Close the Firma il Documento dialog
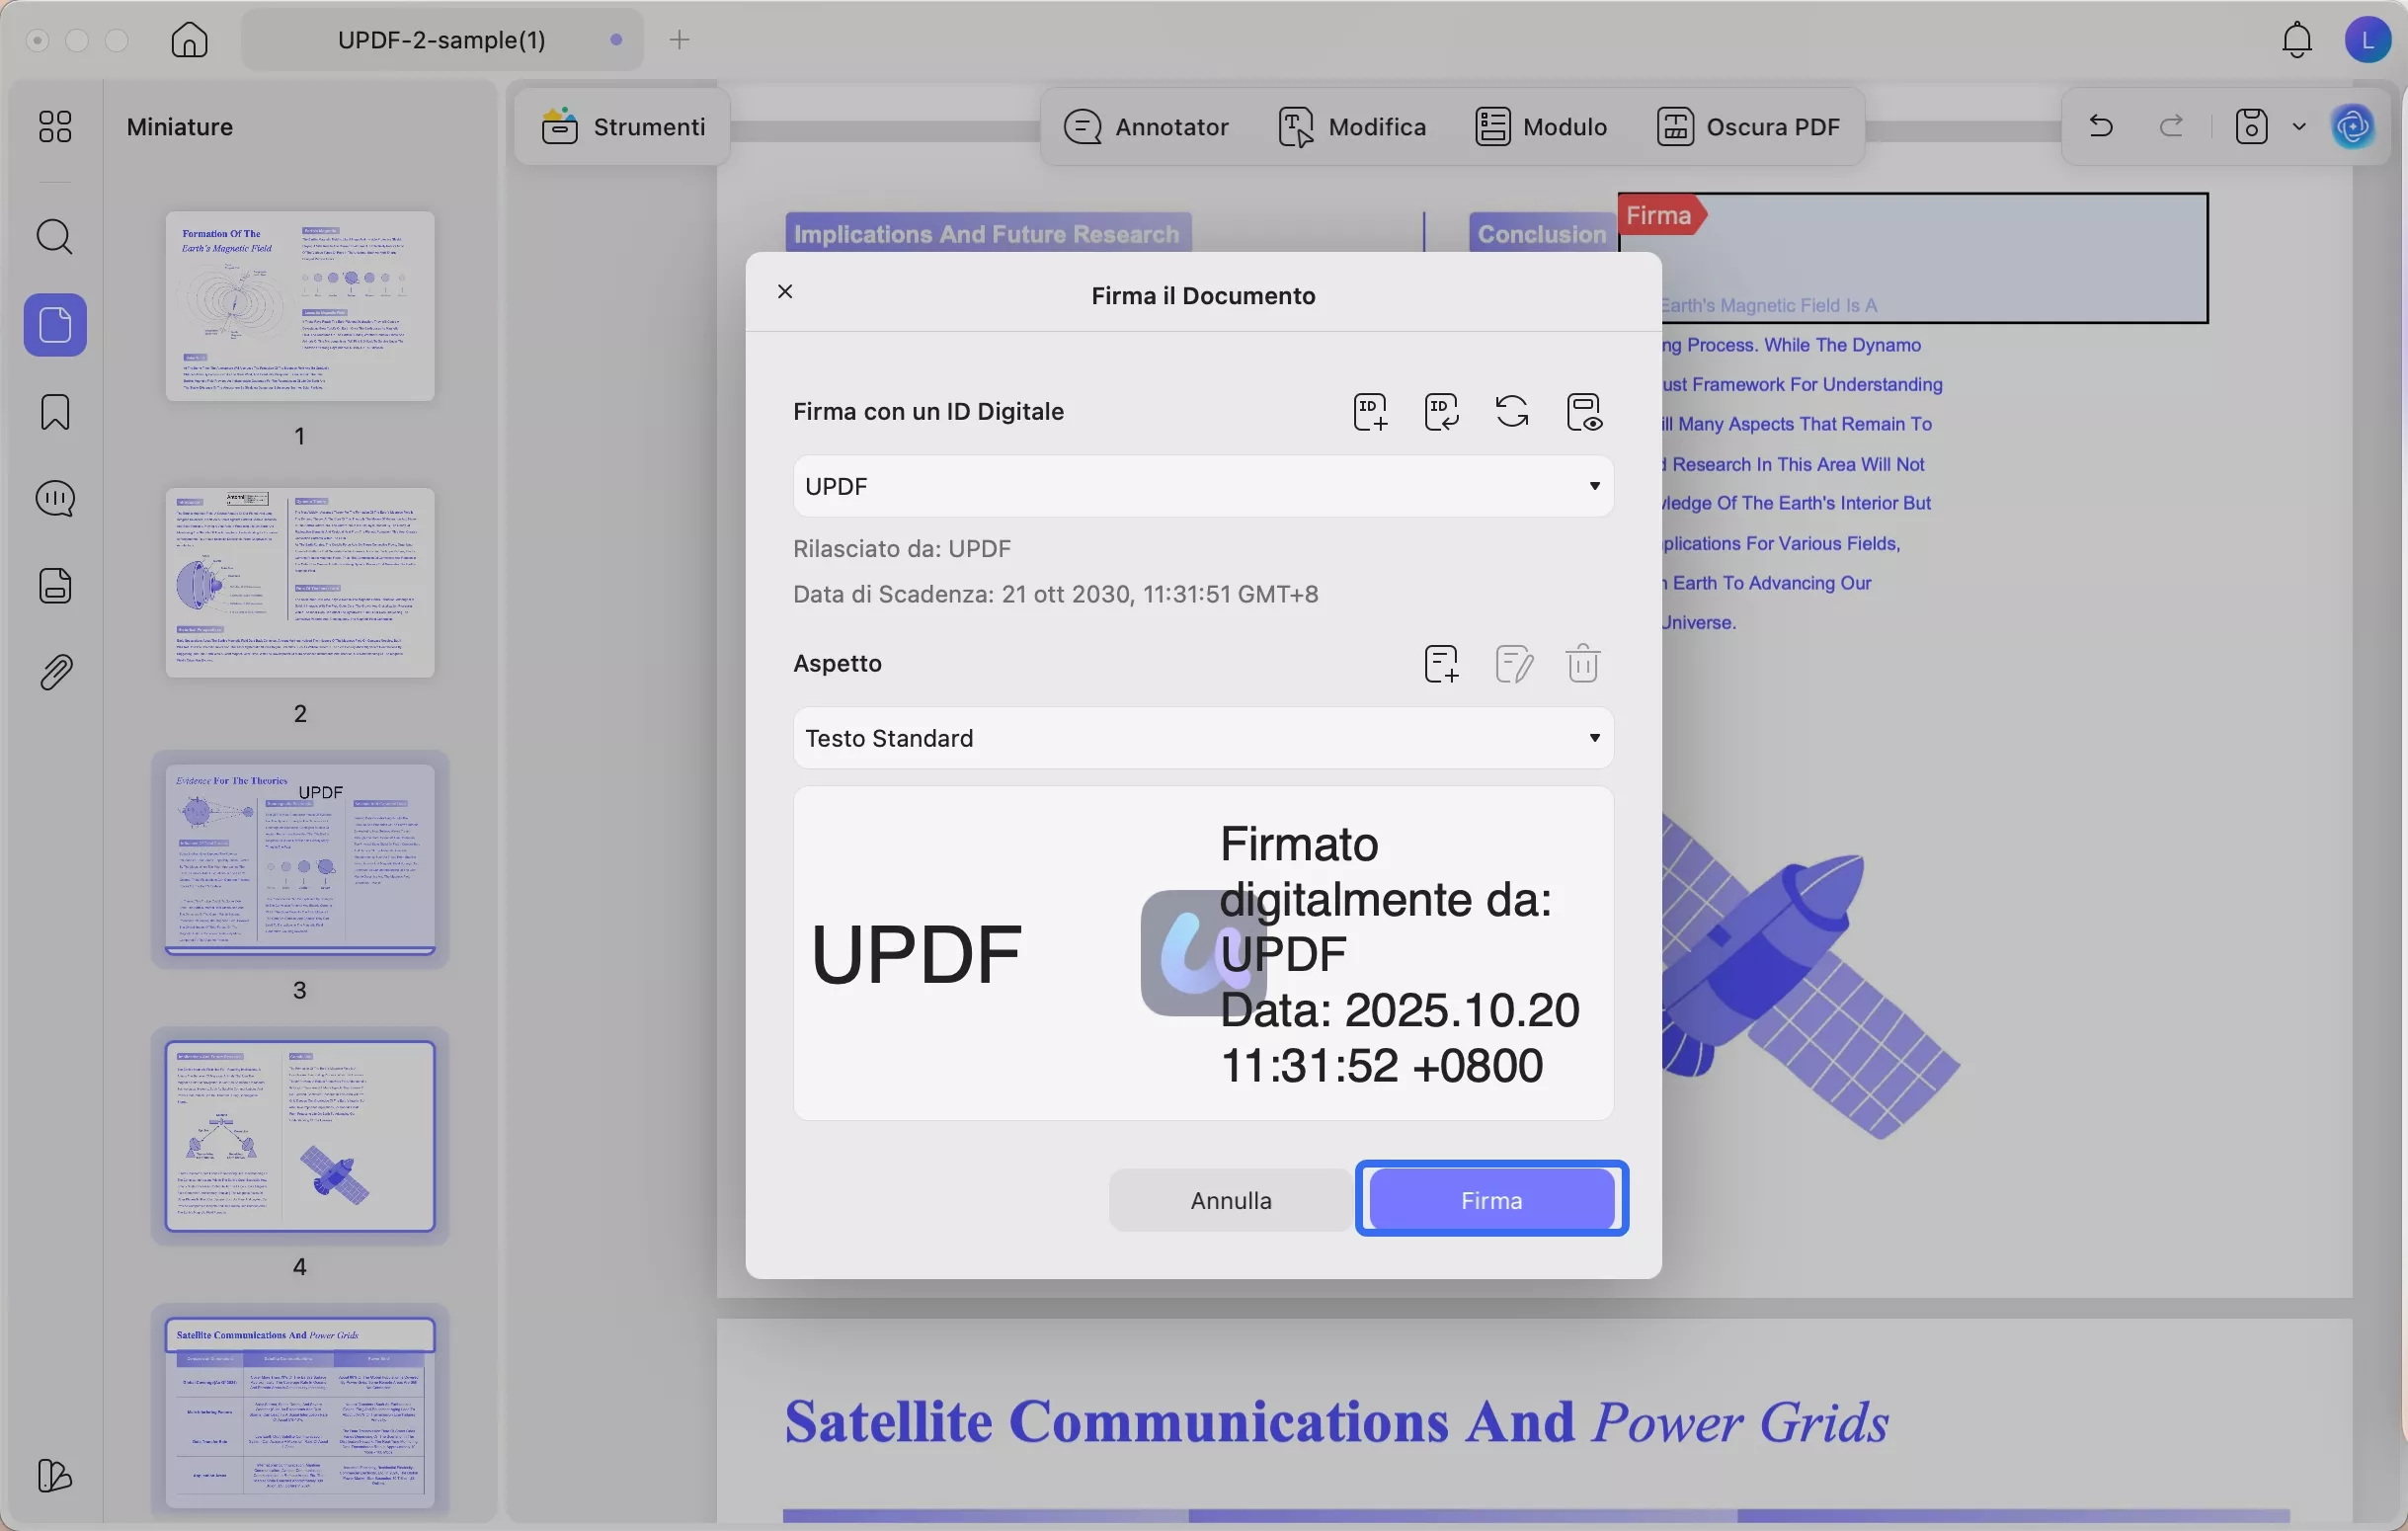 click(x=785, y=292)
